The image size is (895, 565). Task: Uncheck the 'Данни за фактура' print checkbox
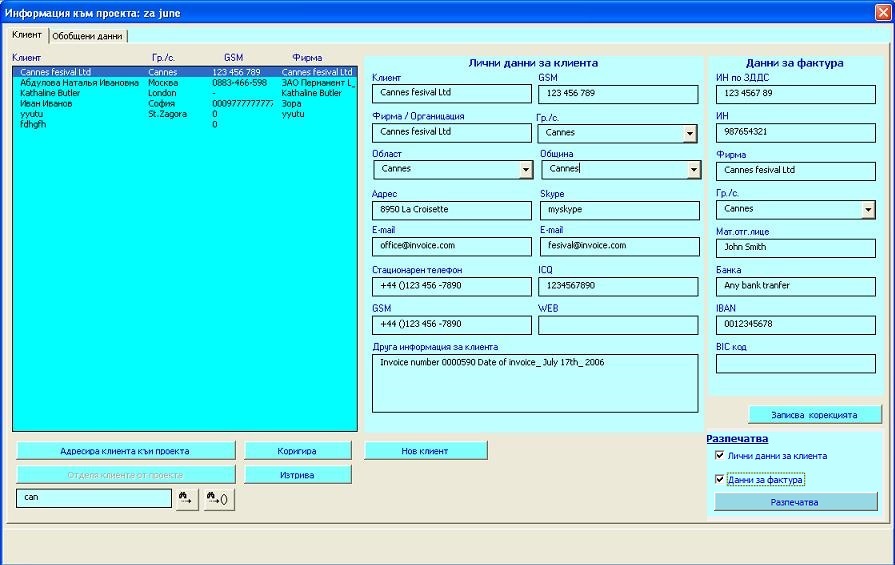pos(720,480)
